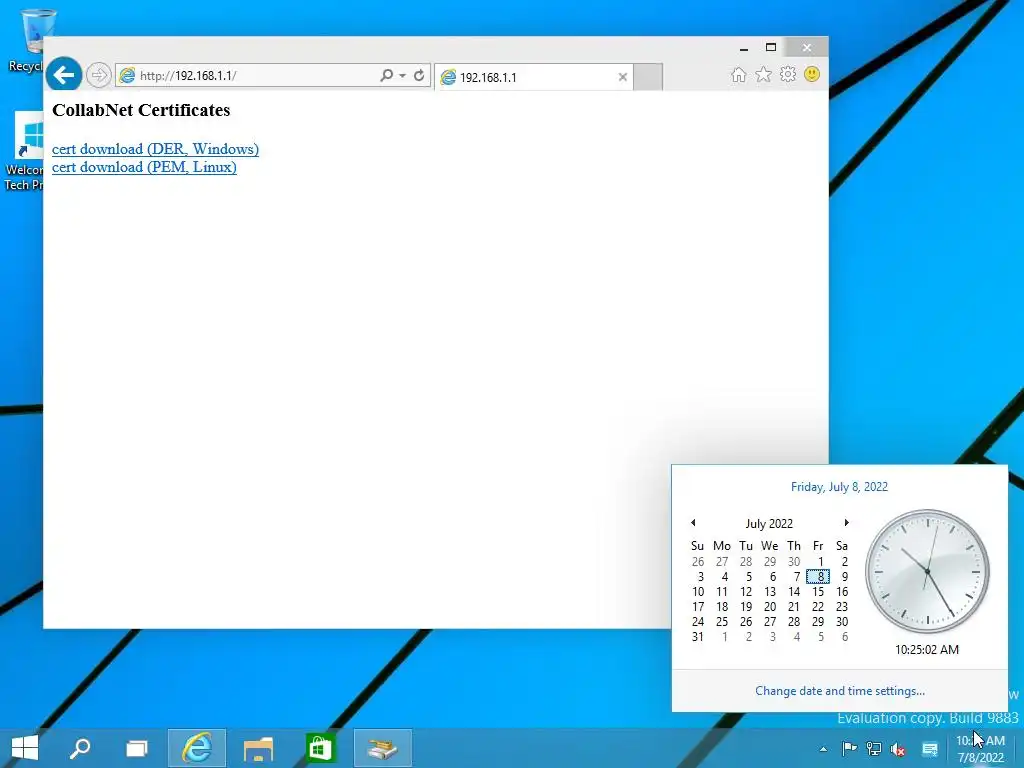
Task: Go to the Home page icon
Action: 739,74
